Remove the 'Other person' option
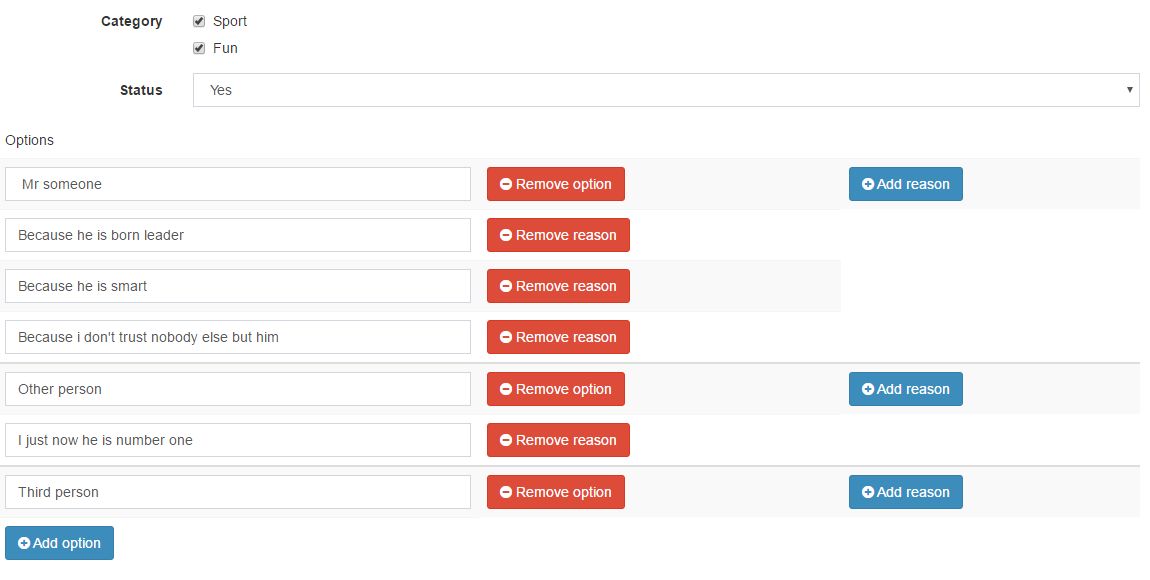 556,389
